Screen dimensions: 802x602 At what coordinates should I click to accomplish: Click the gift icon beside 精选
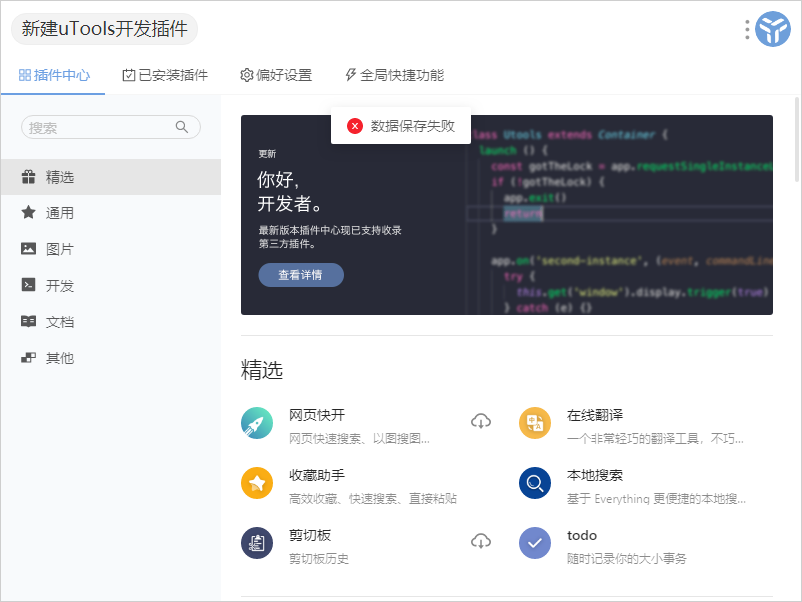pyautogui.click(x=29, y=177)
